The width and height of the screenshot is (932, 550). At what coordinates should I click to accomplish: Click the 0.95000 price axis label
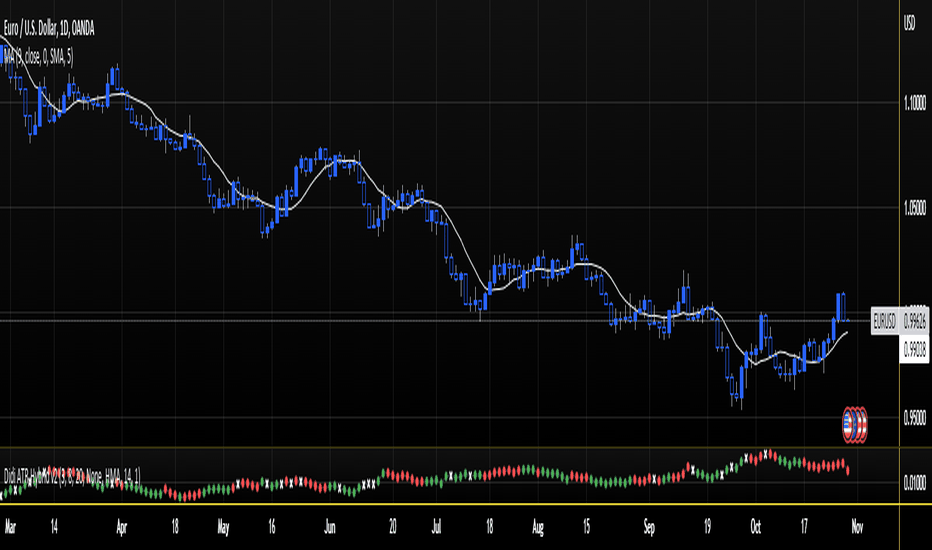tap(914, 418)
